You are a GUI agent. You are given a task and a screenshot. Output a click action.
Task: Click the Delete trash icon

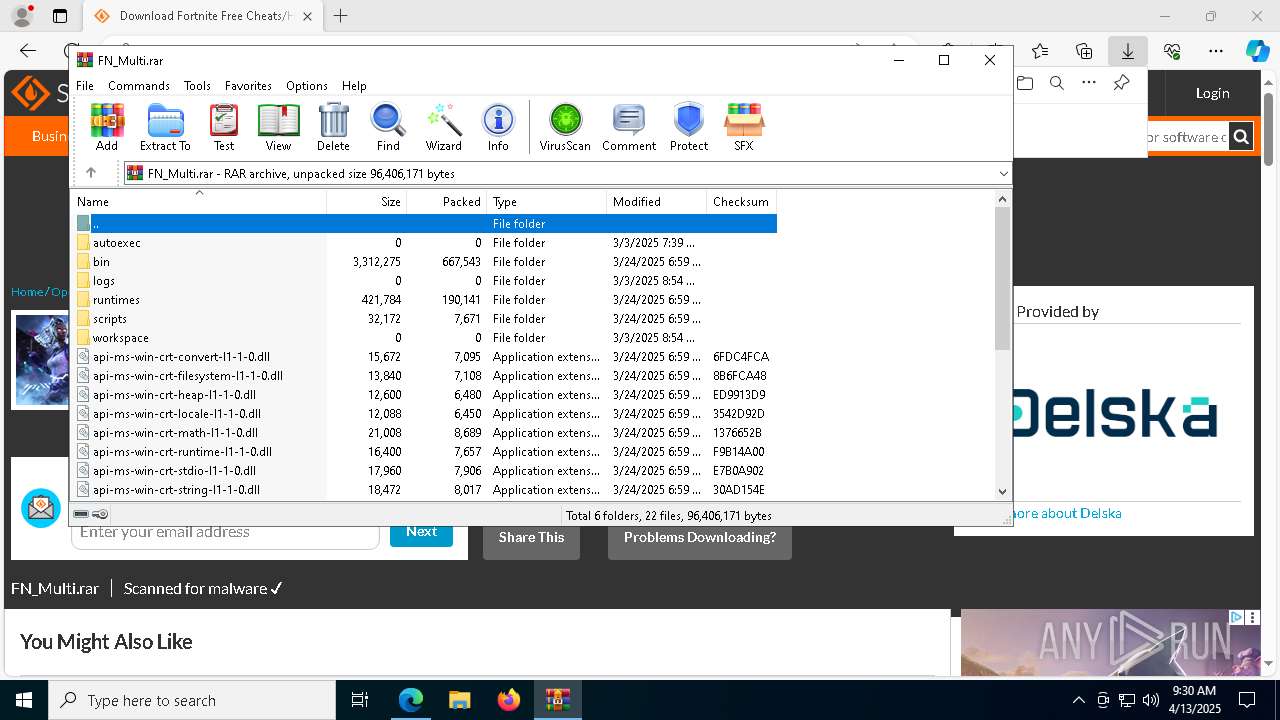tap(333, 127)
